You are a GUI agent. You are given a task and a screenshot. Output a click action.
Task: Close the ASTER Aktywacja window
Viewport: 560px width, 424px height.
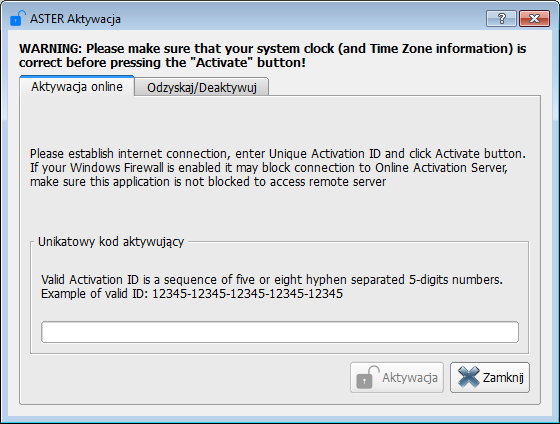(x=534, y=19)
